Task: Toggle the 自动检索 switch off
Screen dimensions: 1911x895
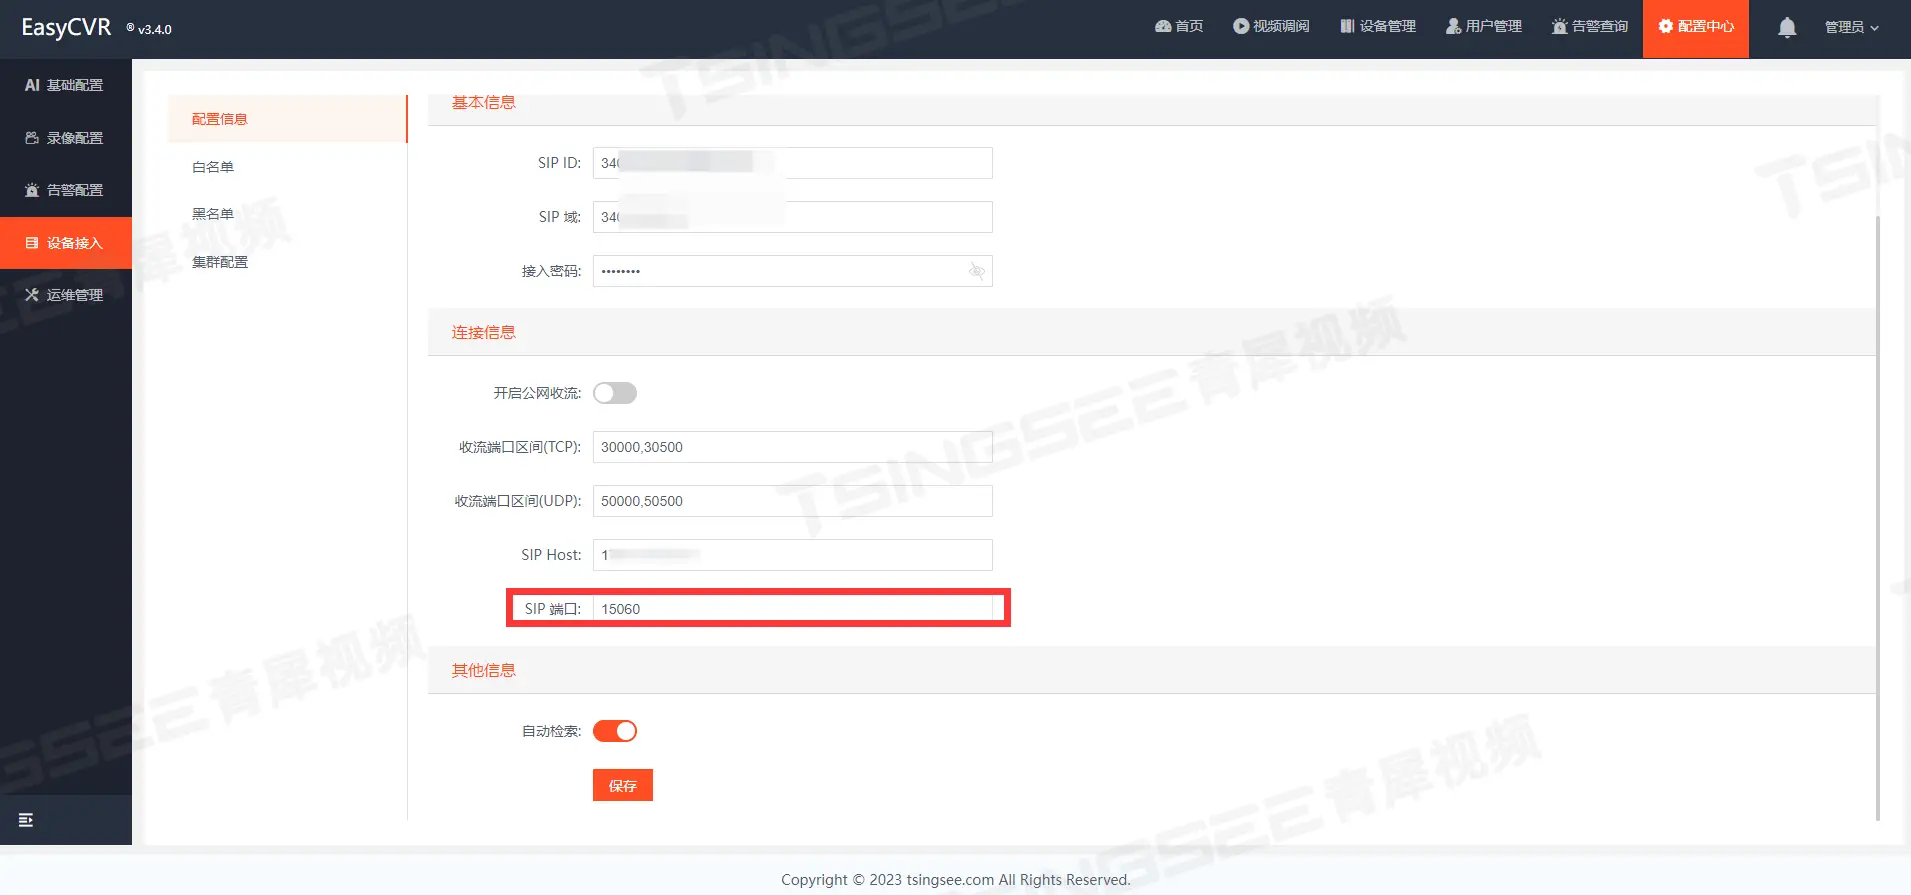Action: pos(615,731)
